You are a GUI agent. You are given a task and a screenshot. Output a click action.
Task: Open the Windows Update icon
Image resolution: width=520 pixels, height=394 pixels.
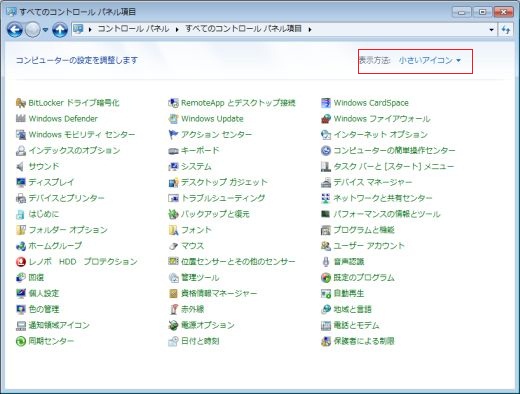click(x=173, y=119)
